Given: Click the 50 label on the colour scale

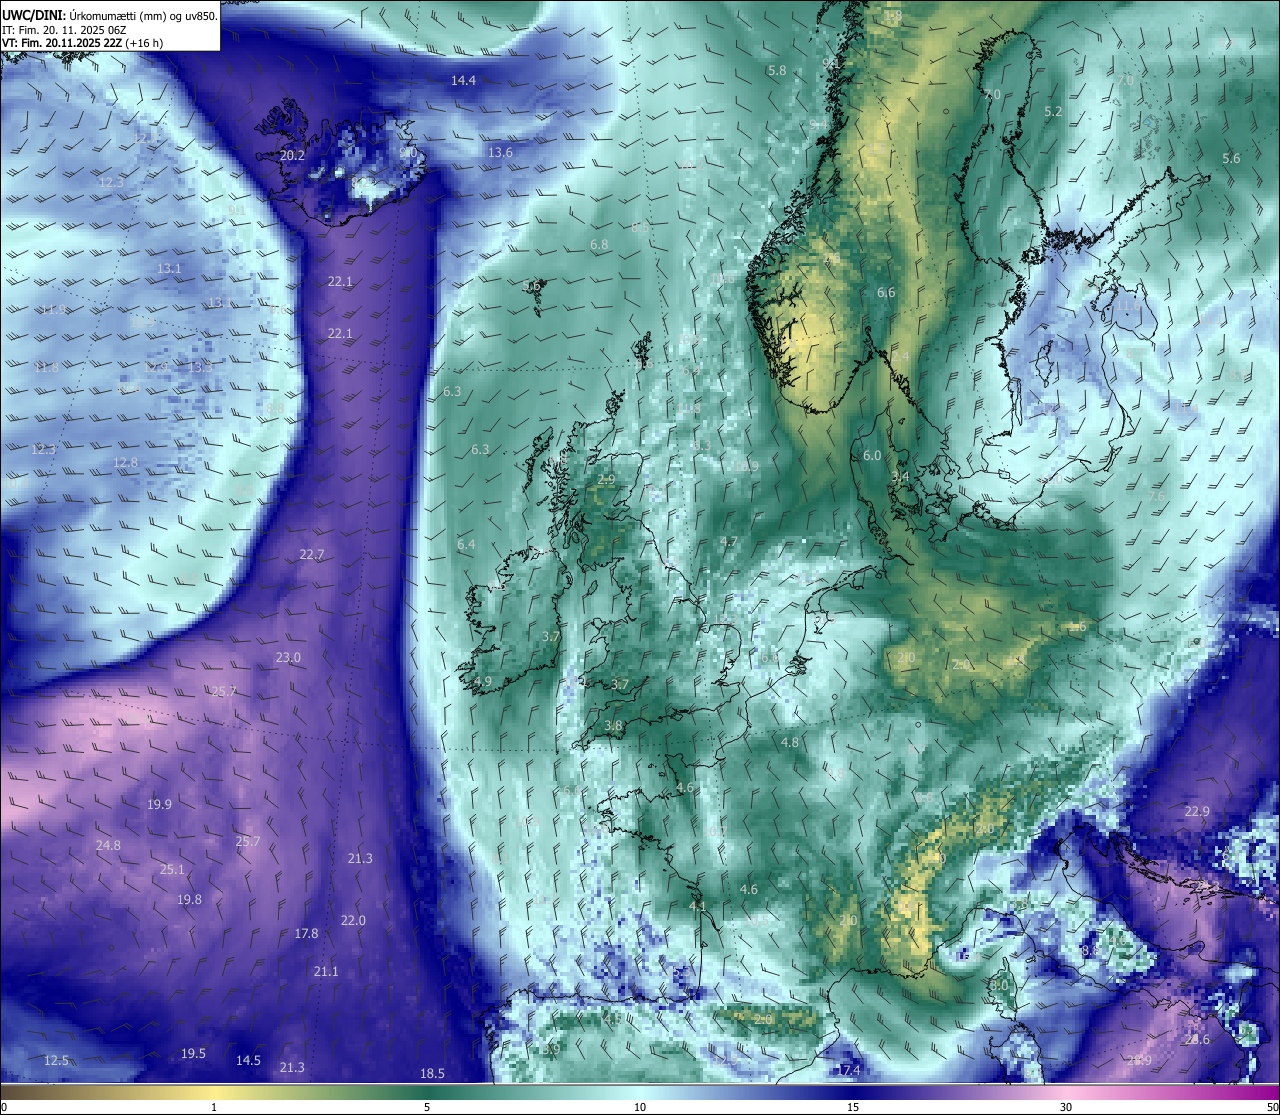Looking at the screenshot, I should tap(1272, 1107).
